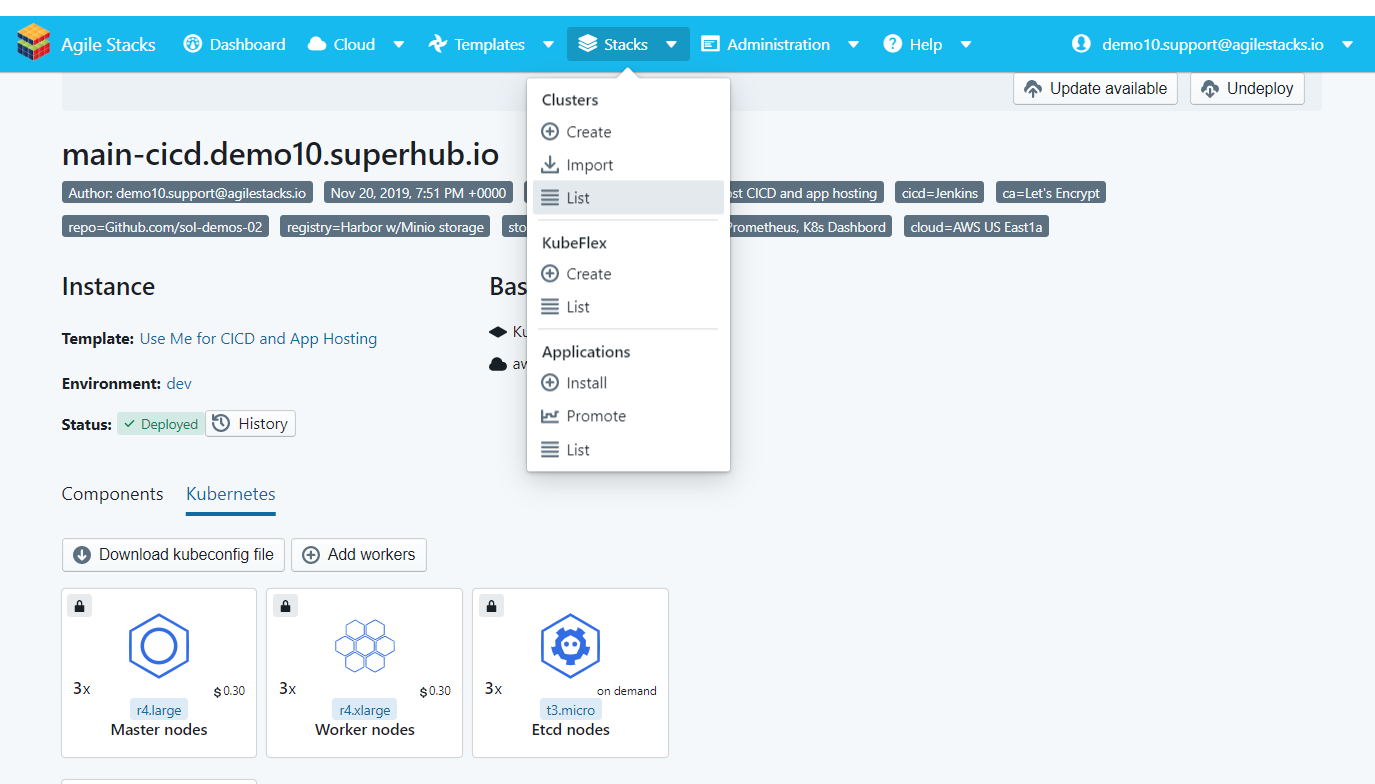Click the lock icon on Etcd nodes card
This screenshot has width=1375, height=784.
[x=491, y=606]
